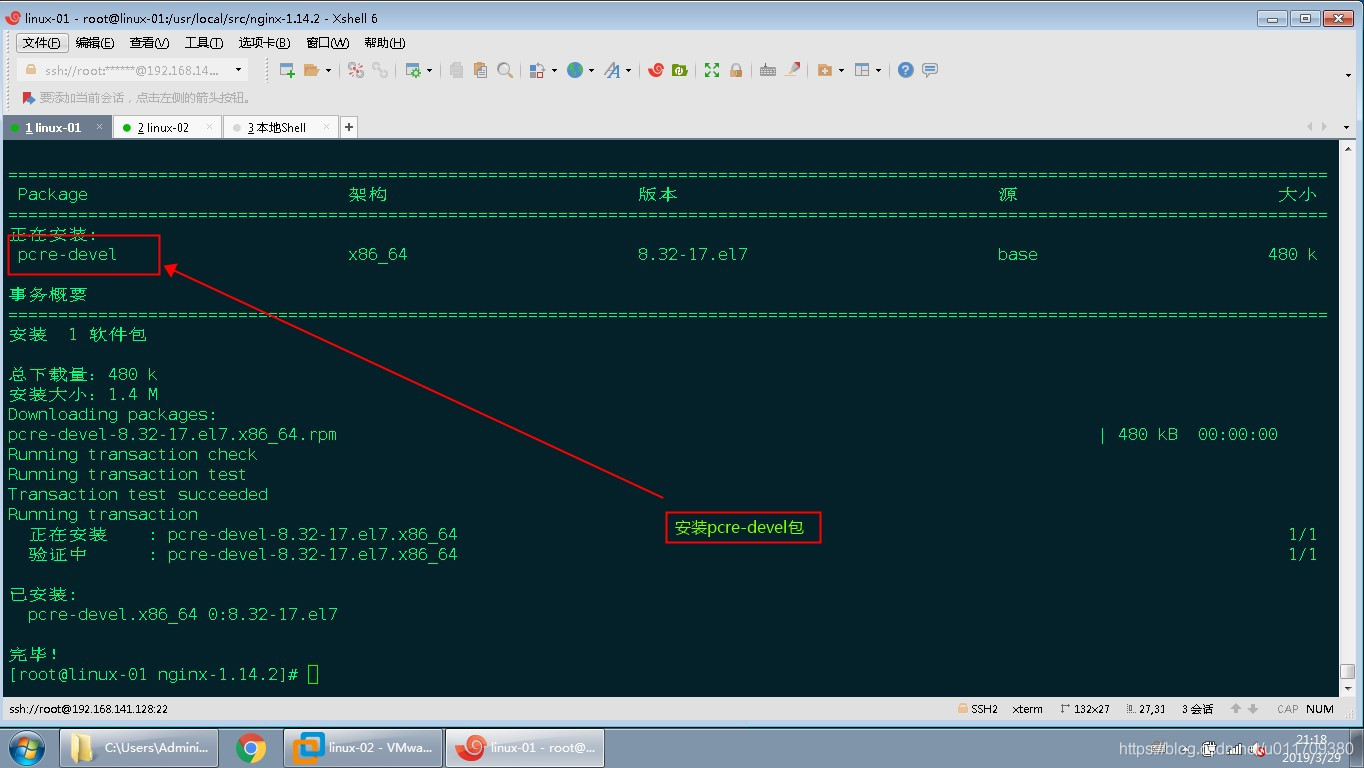Click the red bookmark flag icon

point(29,98)
